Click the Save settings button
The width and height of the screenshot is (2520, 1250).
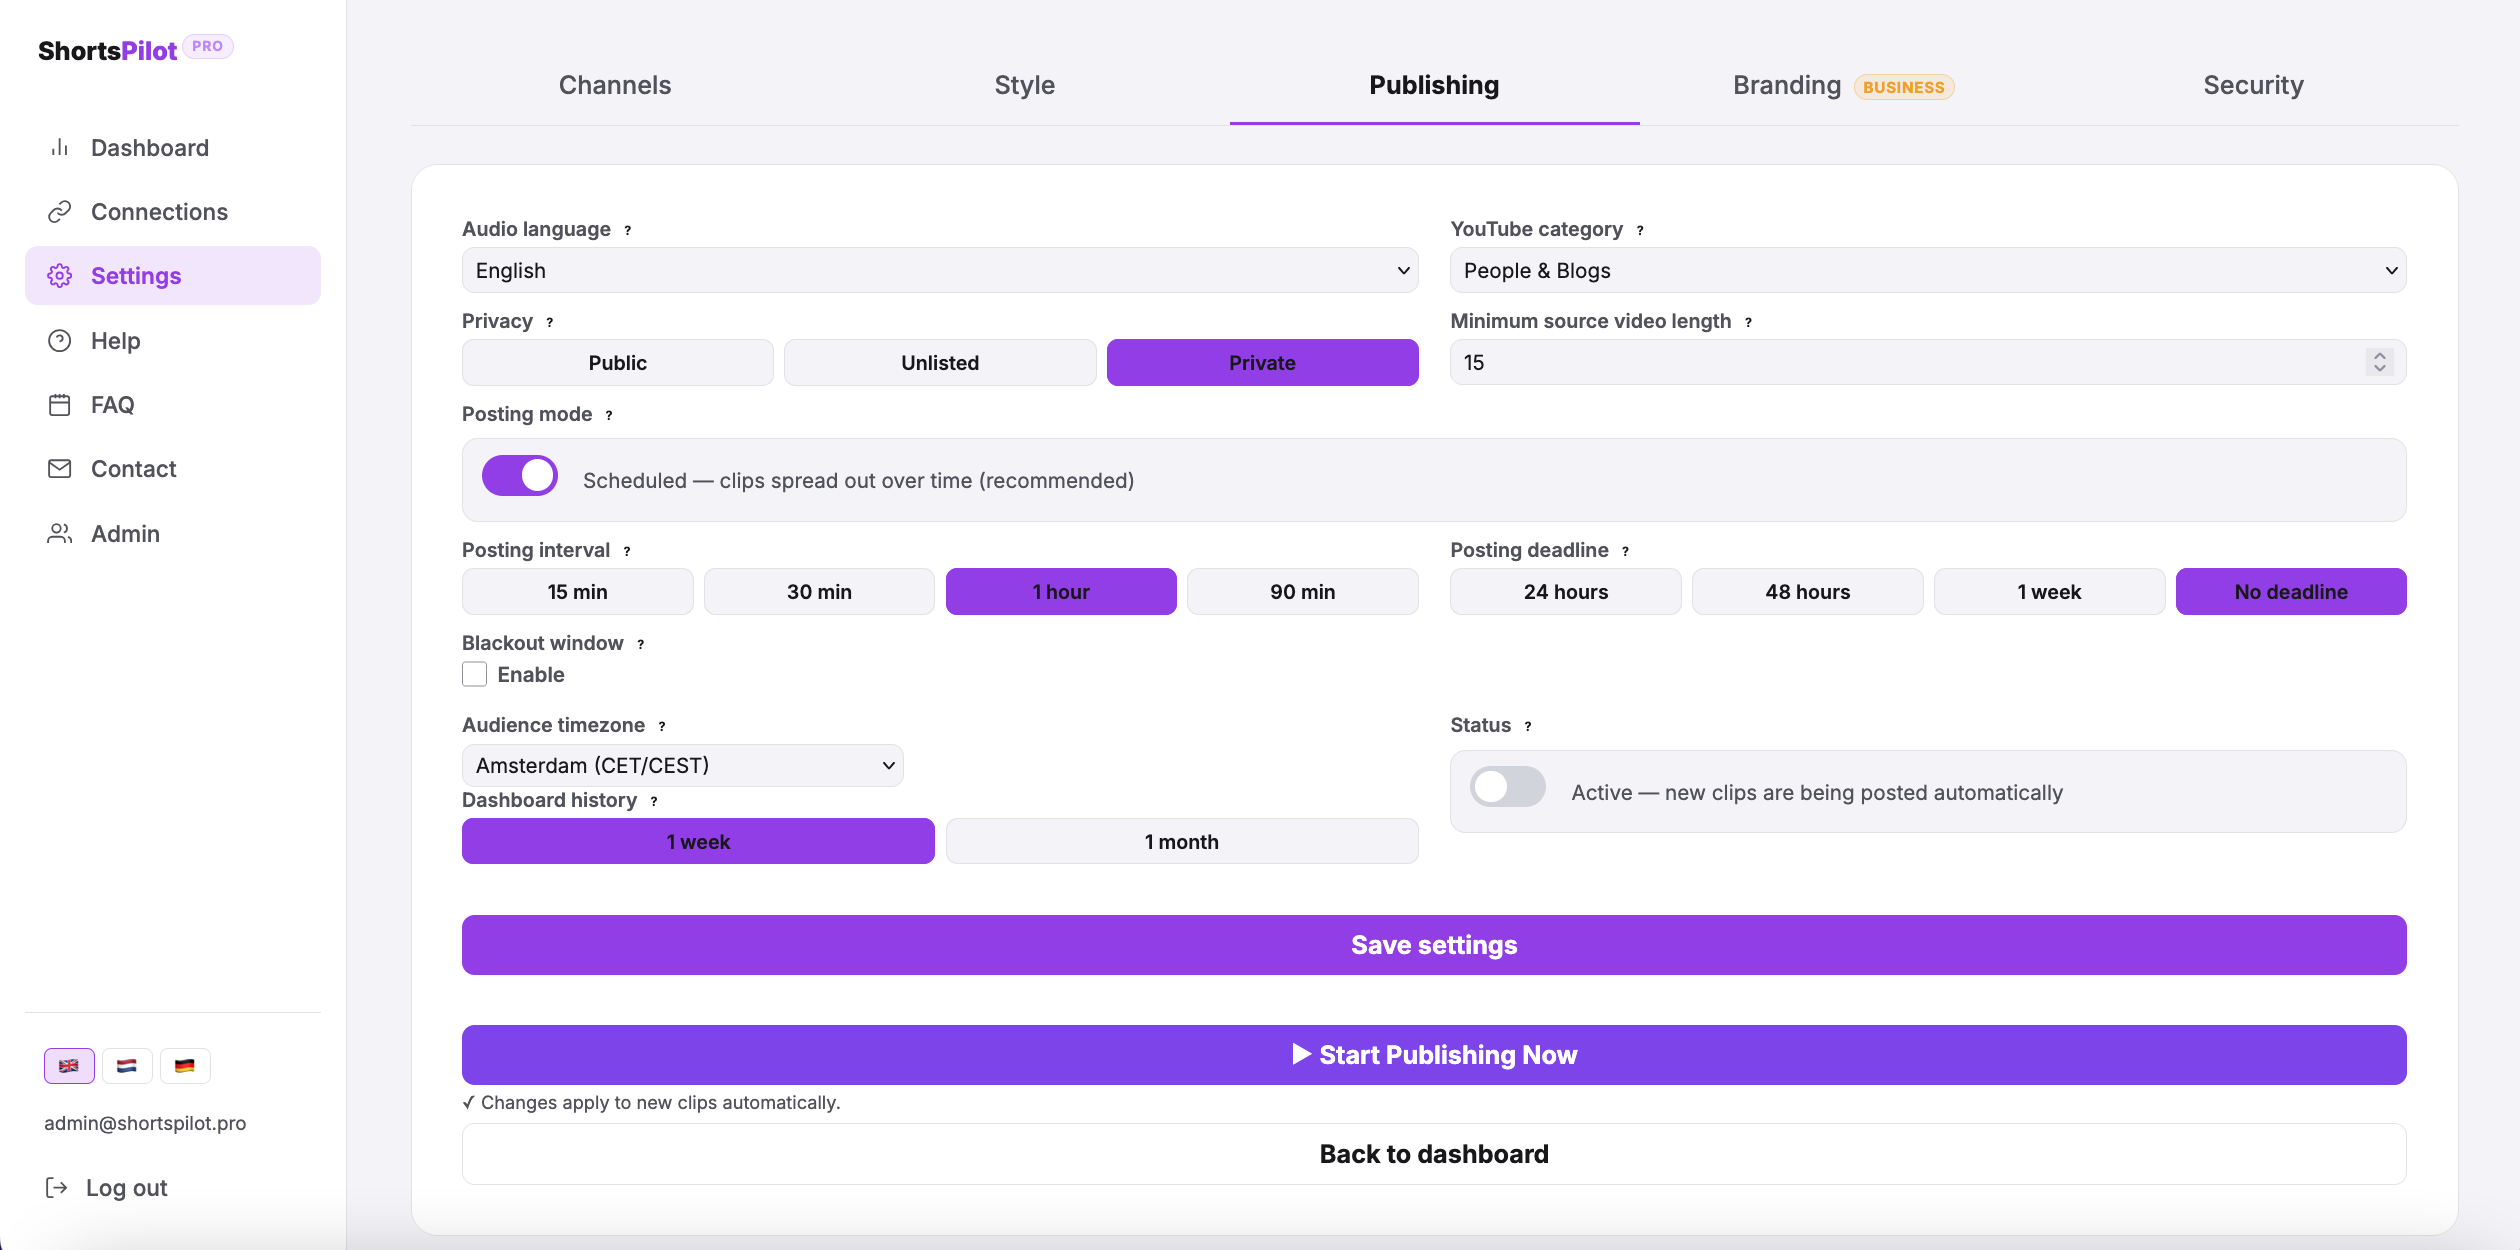pos(1433,944)
